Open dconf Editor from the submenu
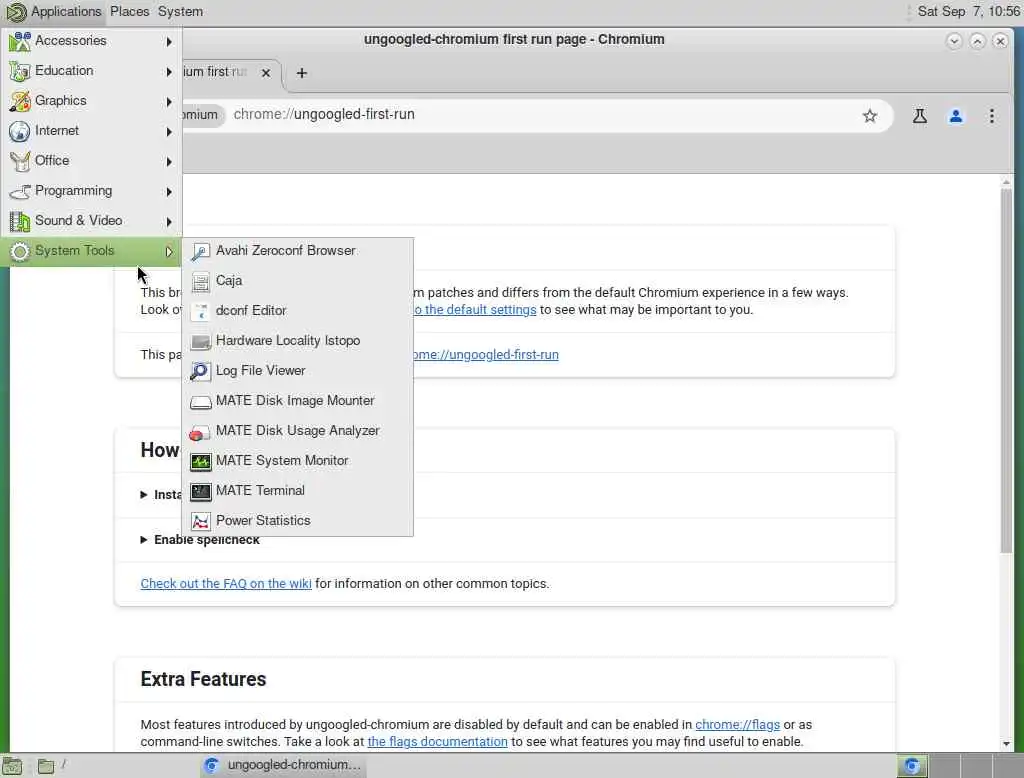Screen dimensions: 1024x778 tap(297, 311)
